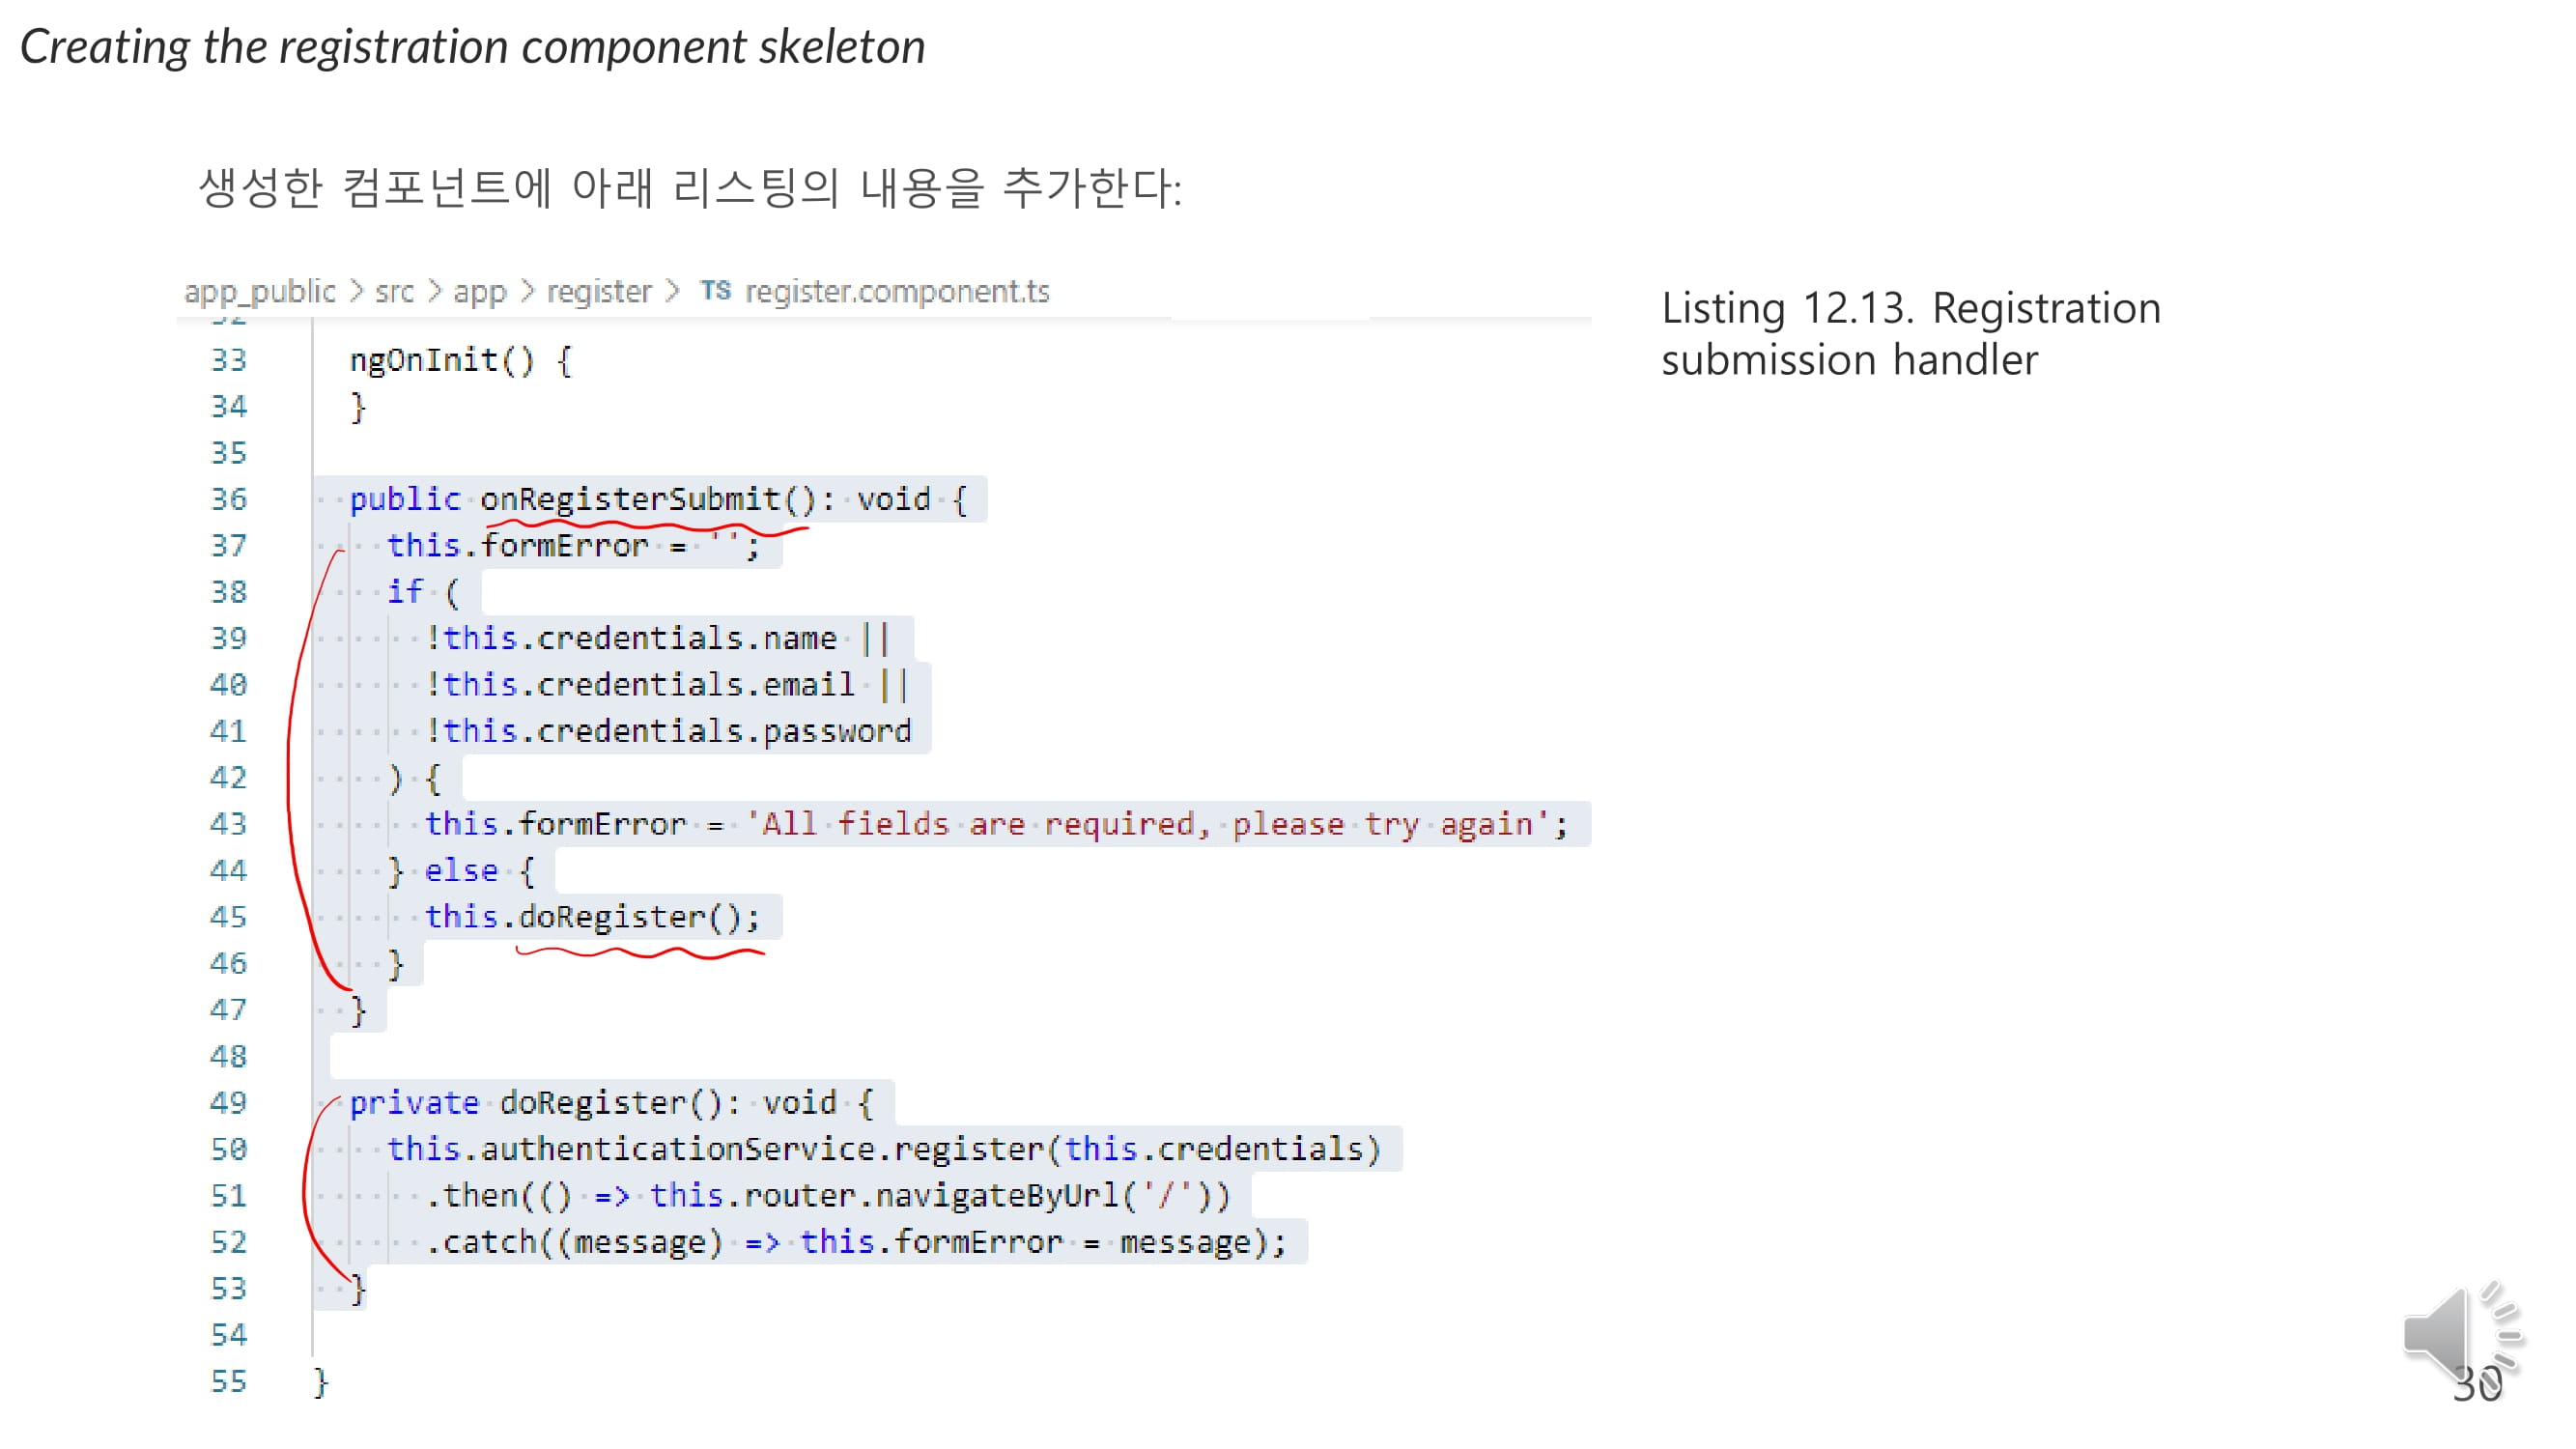2576x1449 pixels.
Task: Click line number 36 in gutter
Action: click(229, 499)
